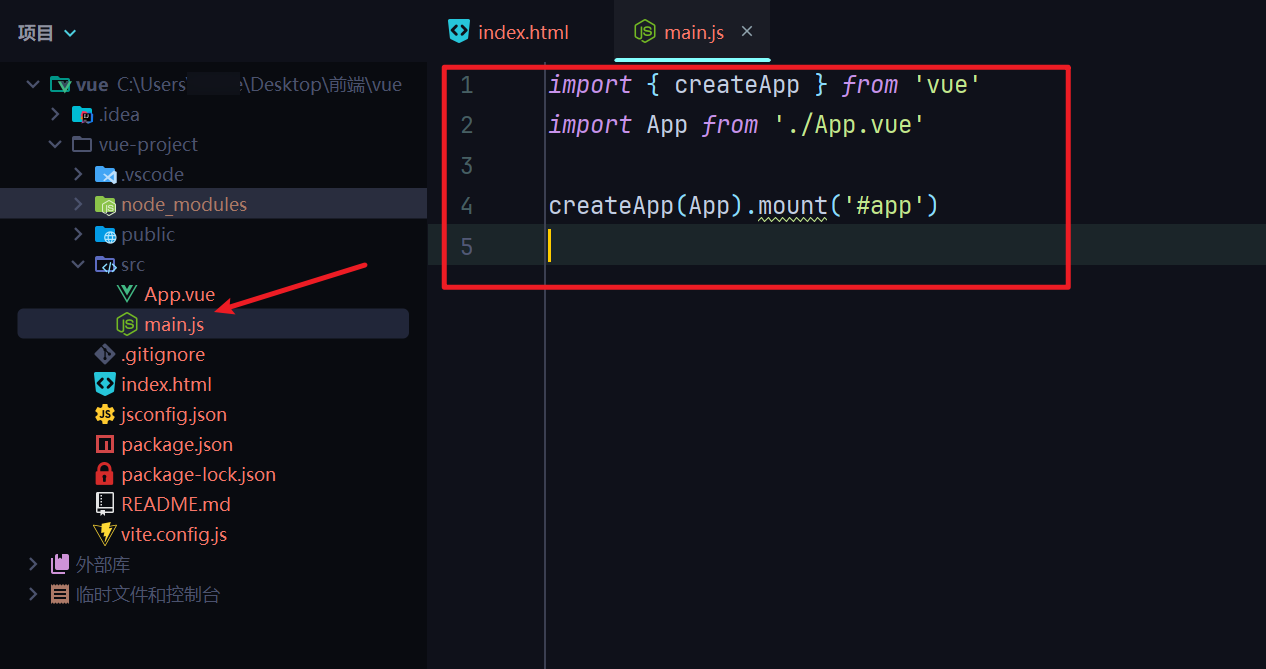The image size is (1266, 669).
Task: Expand the 外部库 node
Action: [33, 564]
